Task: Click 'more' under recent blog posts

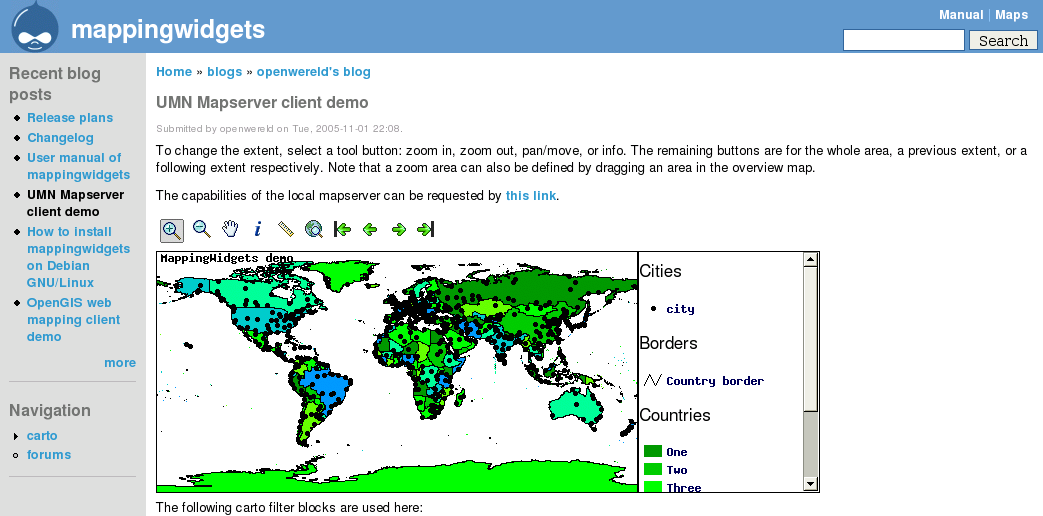Action: coord(120,362)
